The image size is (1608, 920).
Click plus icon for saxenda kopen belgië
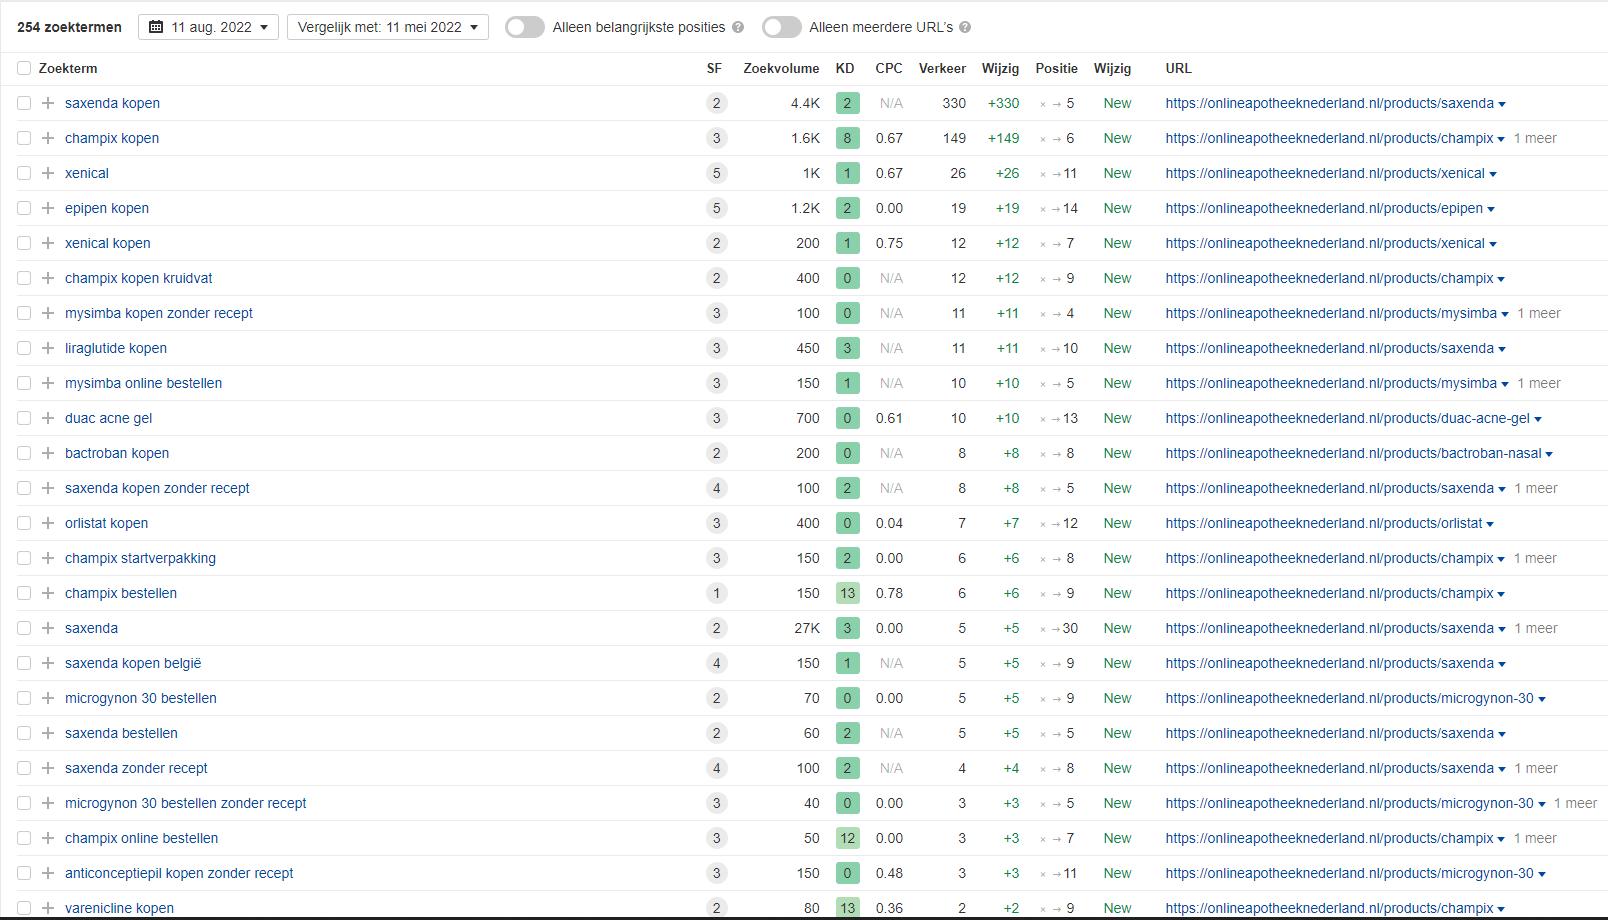pyautogui.click(x=47, y=663)
